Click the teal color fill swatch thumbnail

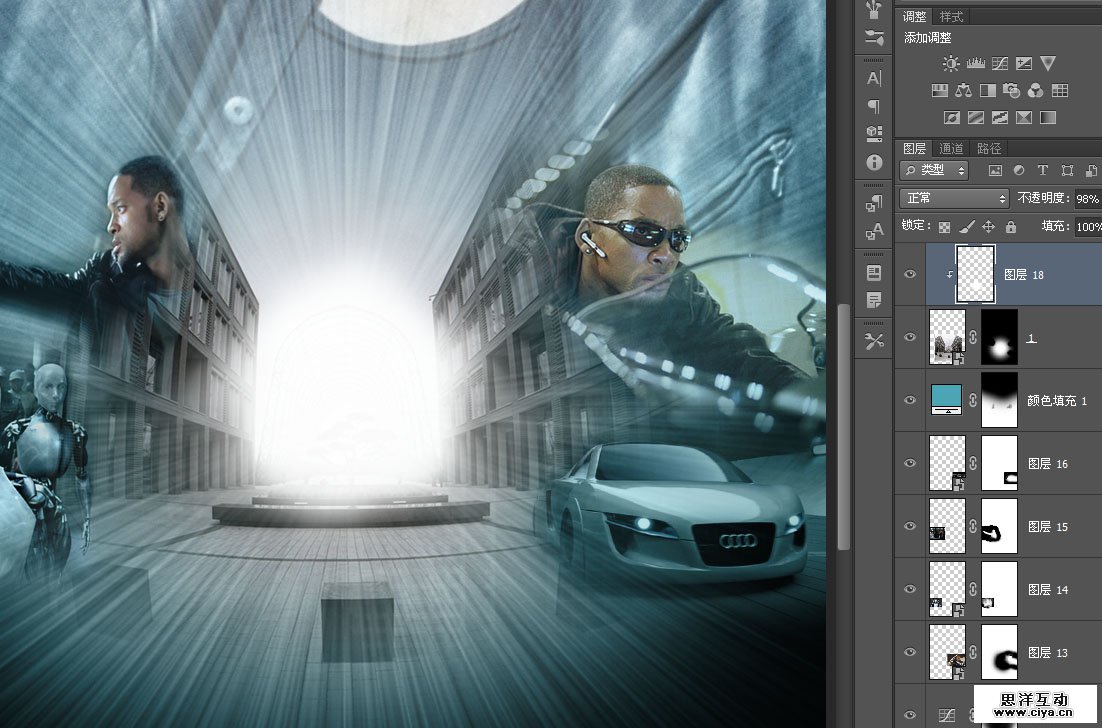(x=946, y=398)
